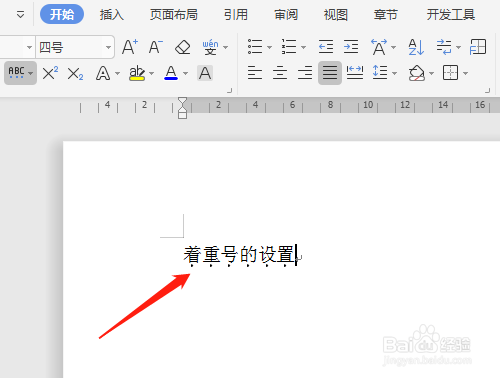Expand the highlight color dropdown
This screenshot has height=378, width=500.
pos(151,73)
